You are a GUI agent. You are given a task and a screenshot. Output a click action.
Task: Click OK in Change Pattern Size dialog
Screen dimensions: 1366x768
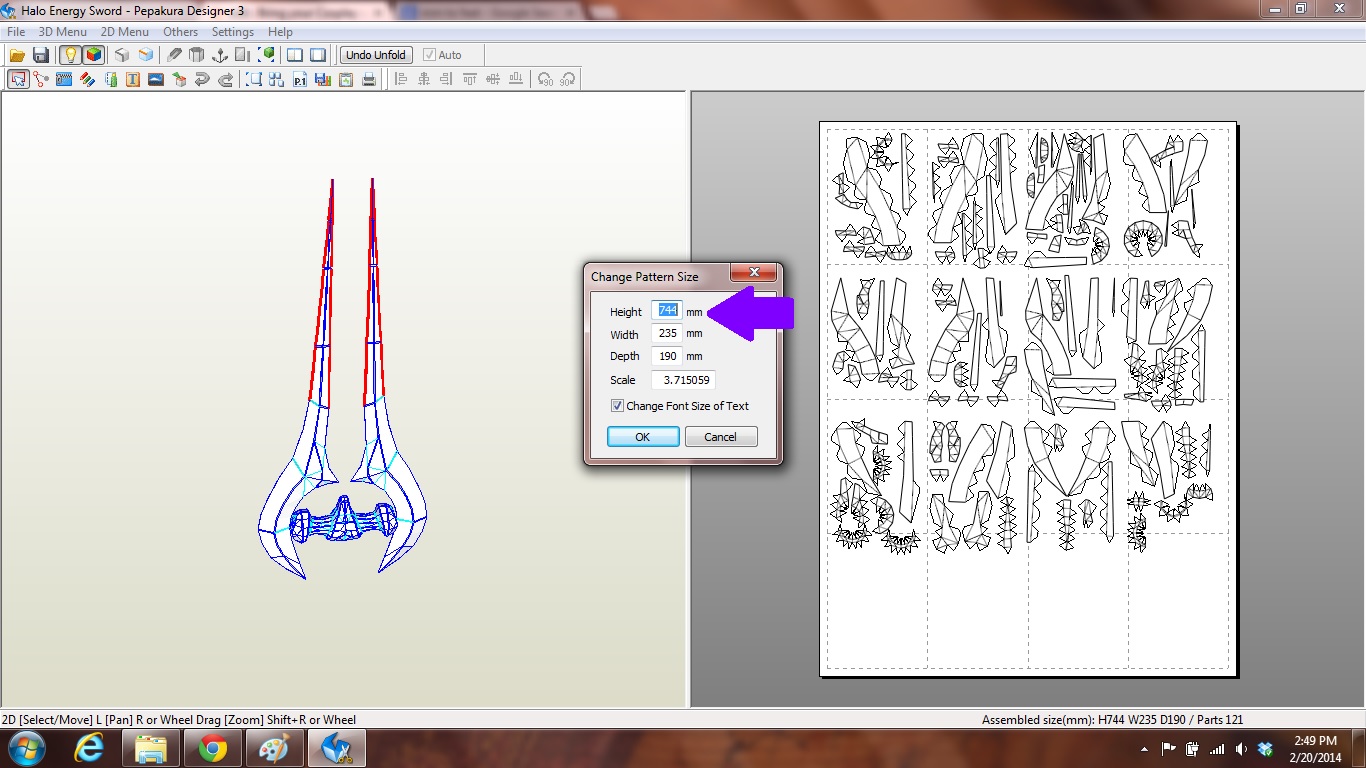pyautogui.click(x=643, y=437)
